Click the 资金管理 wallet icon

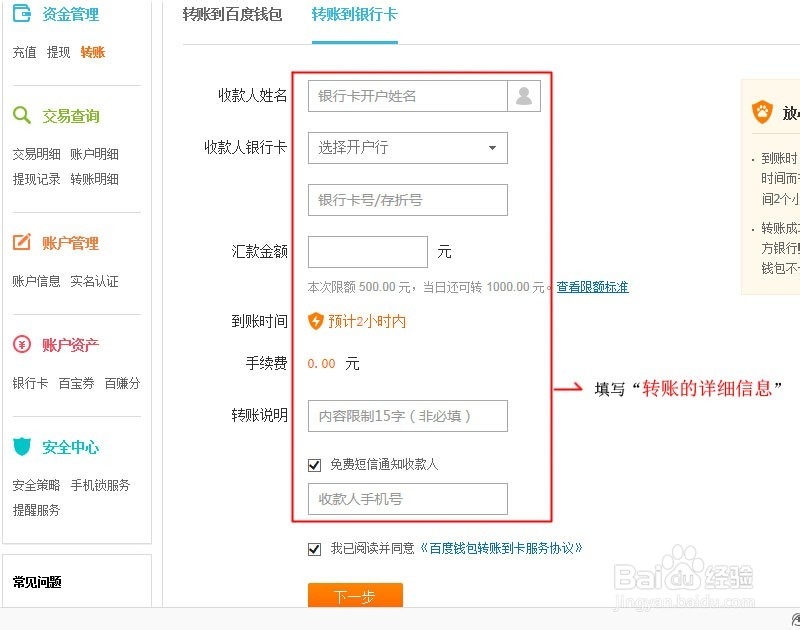tap(24, 14)
